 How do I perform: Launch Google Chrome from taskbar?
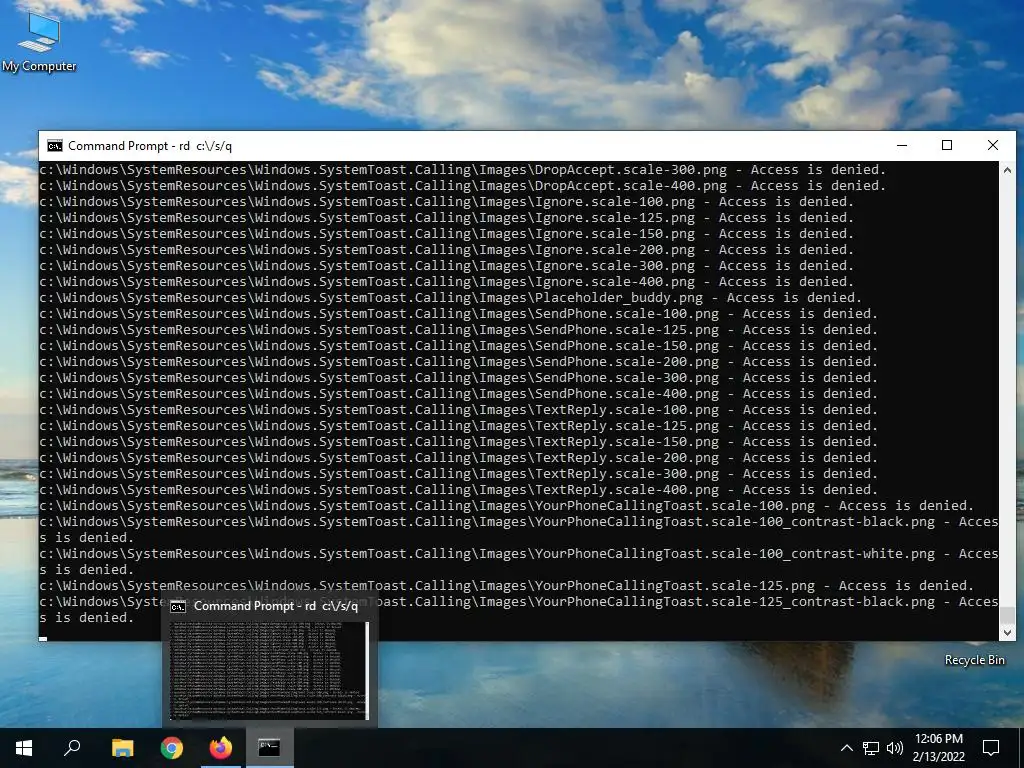coord(172,748)
